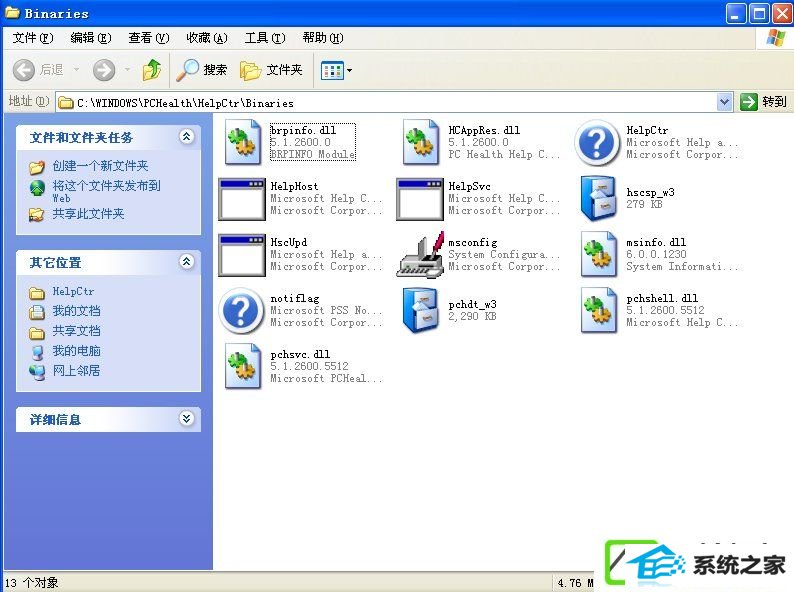The height and width of the screenshot is (592, 794).
Task: Select the HelpHost application icon
Action: tap(242, 199)
